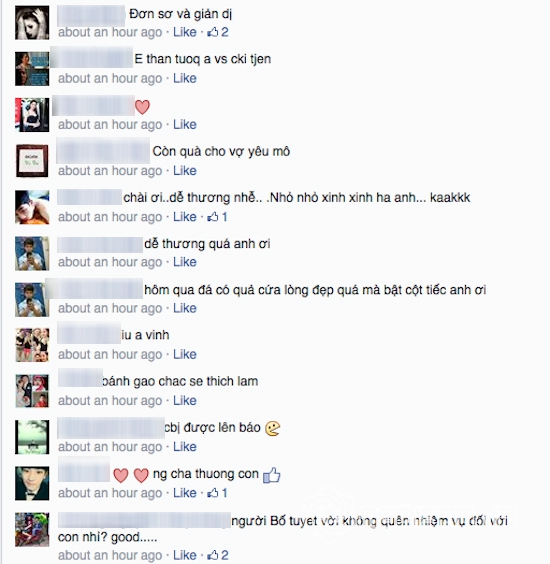Open avatar beside 'E than tuoq a' comment
The width and height of the screenshot is (550, 564).
click(32, 69)
